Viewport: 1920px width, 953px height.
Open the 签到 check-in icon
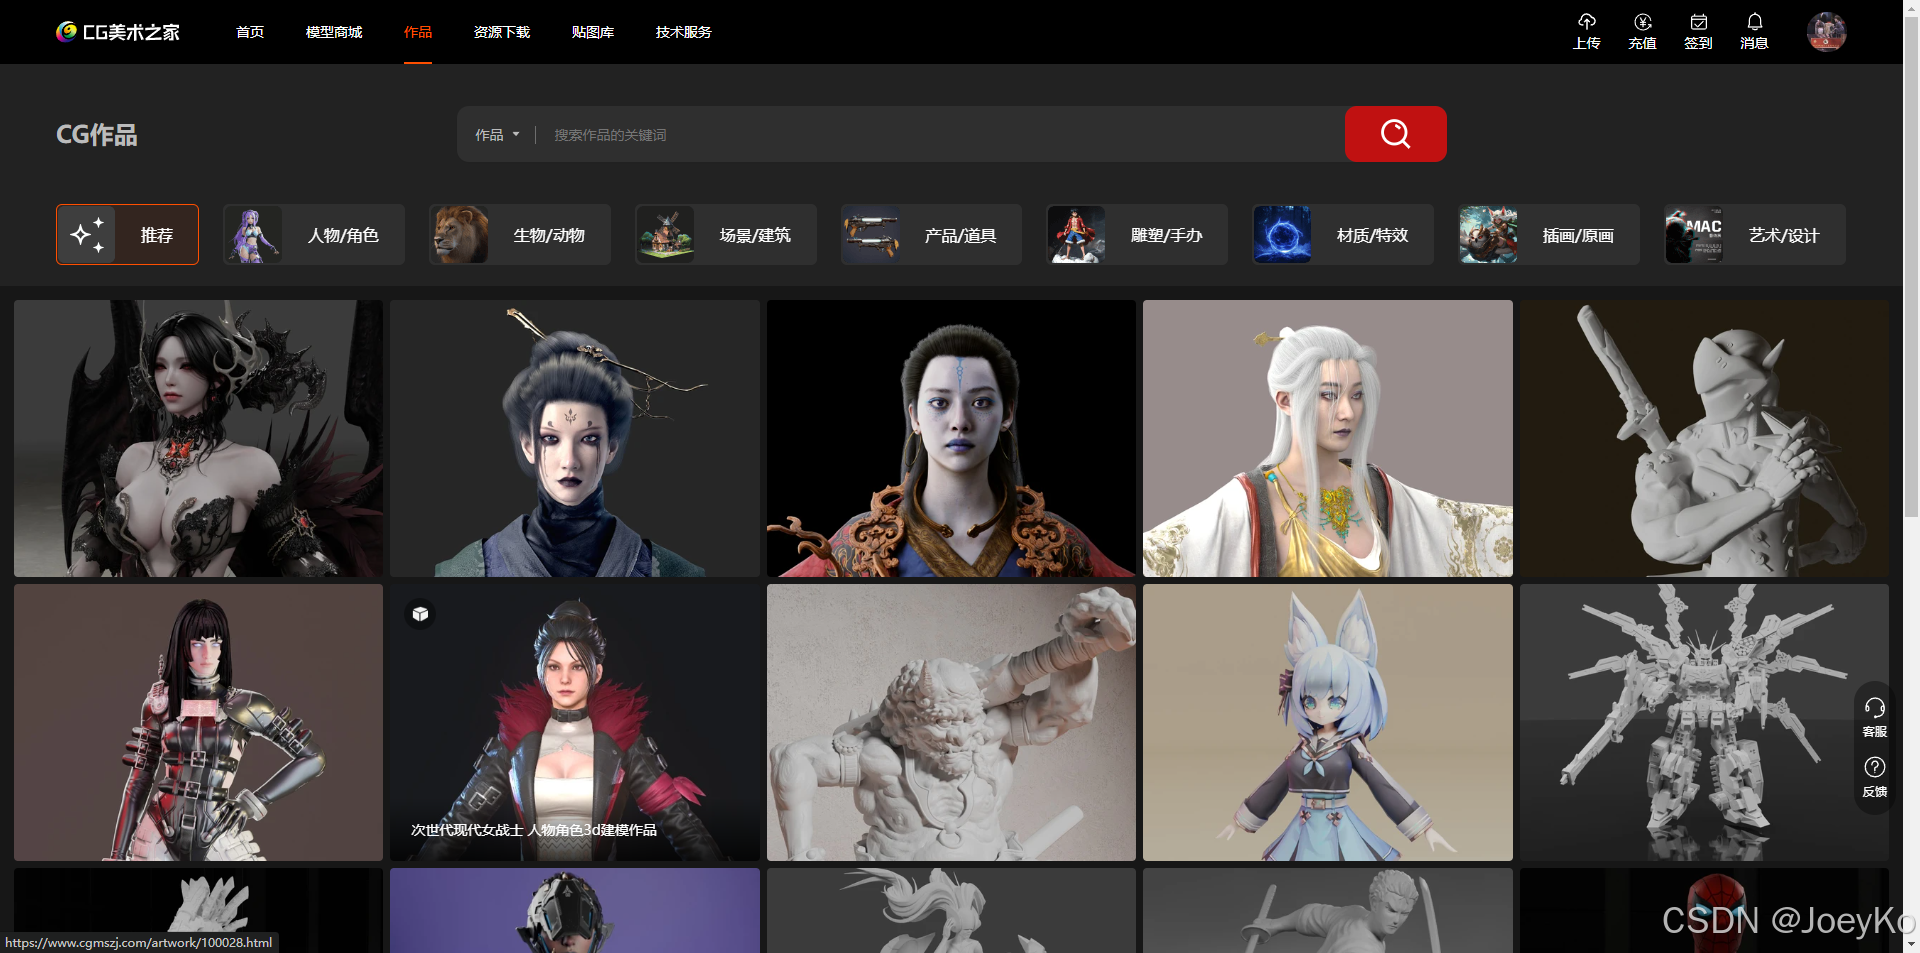tap(1698, 32)
